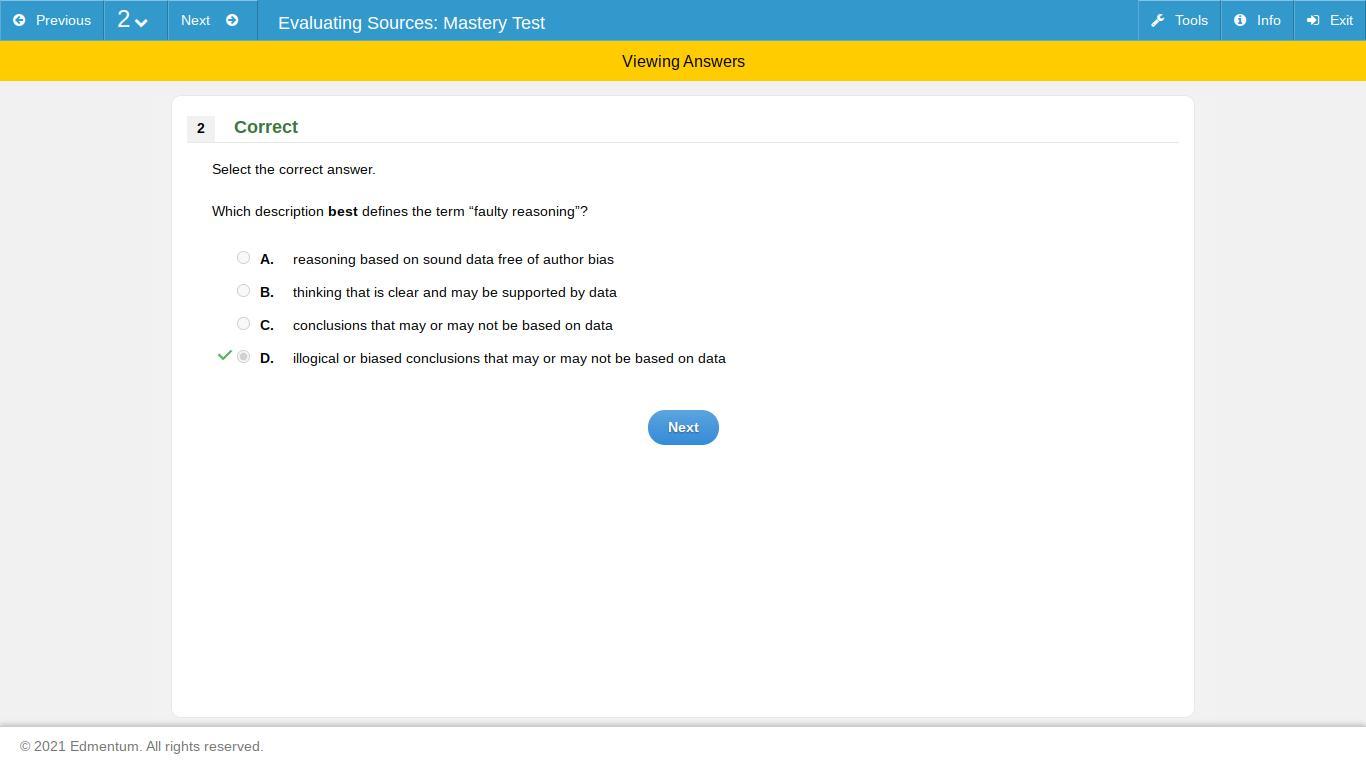Image resolution: width=1366 pixels, height=768 pixels.
Task: Click the question text about "faulty reasoning"
Action: point(400,211)
